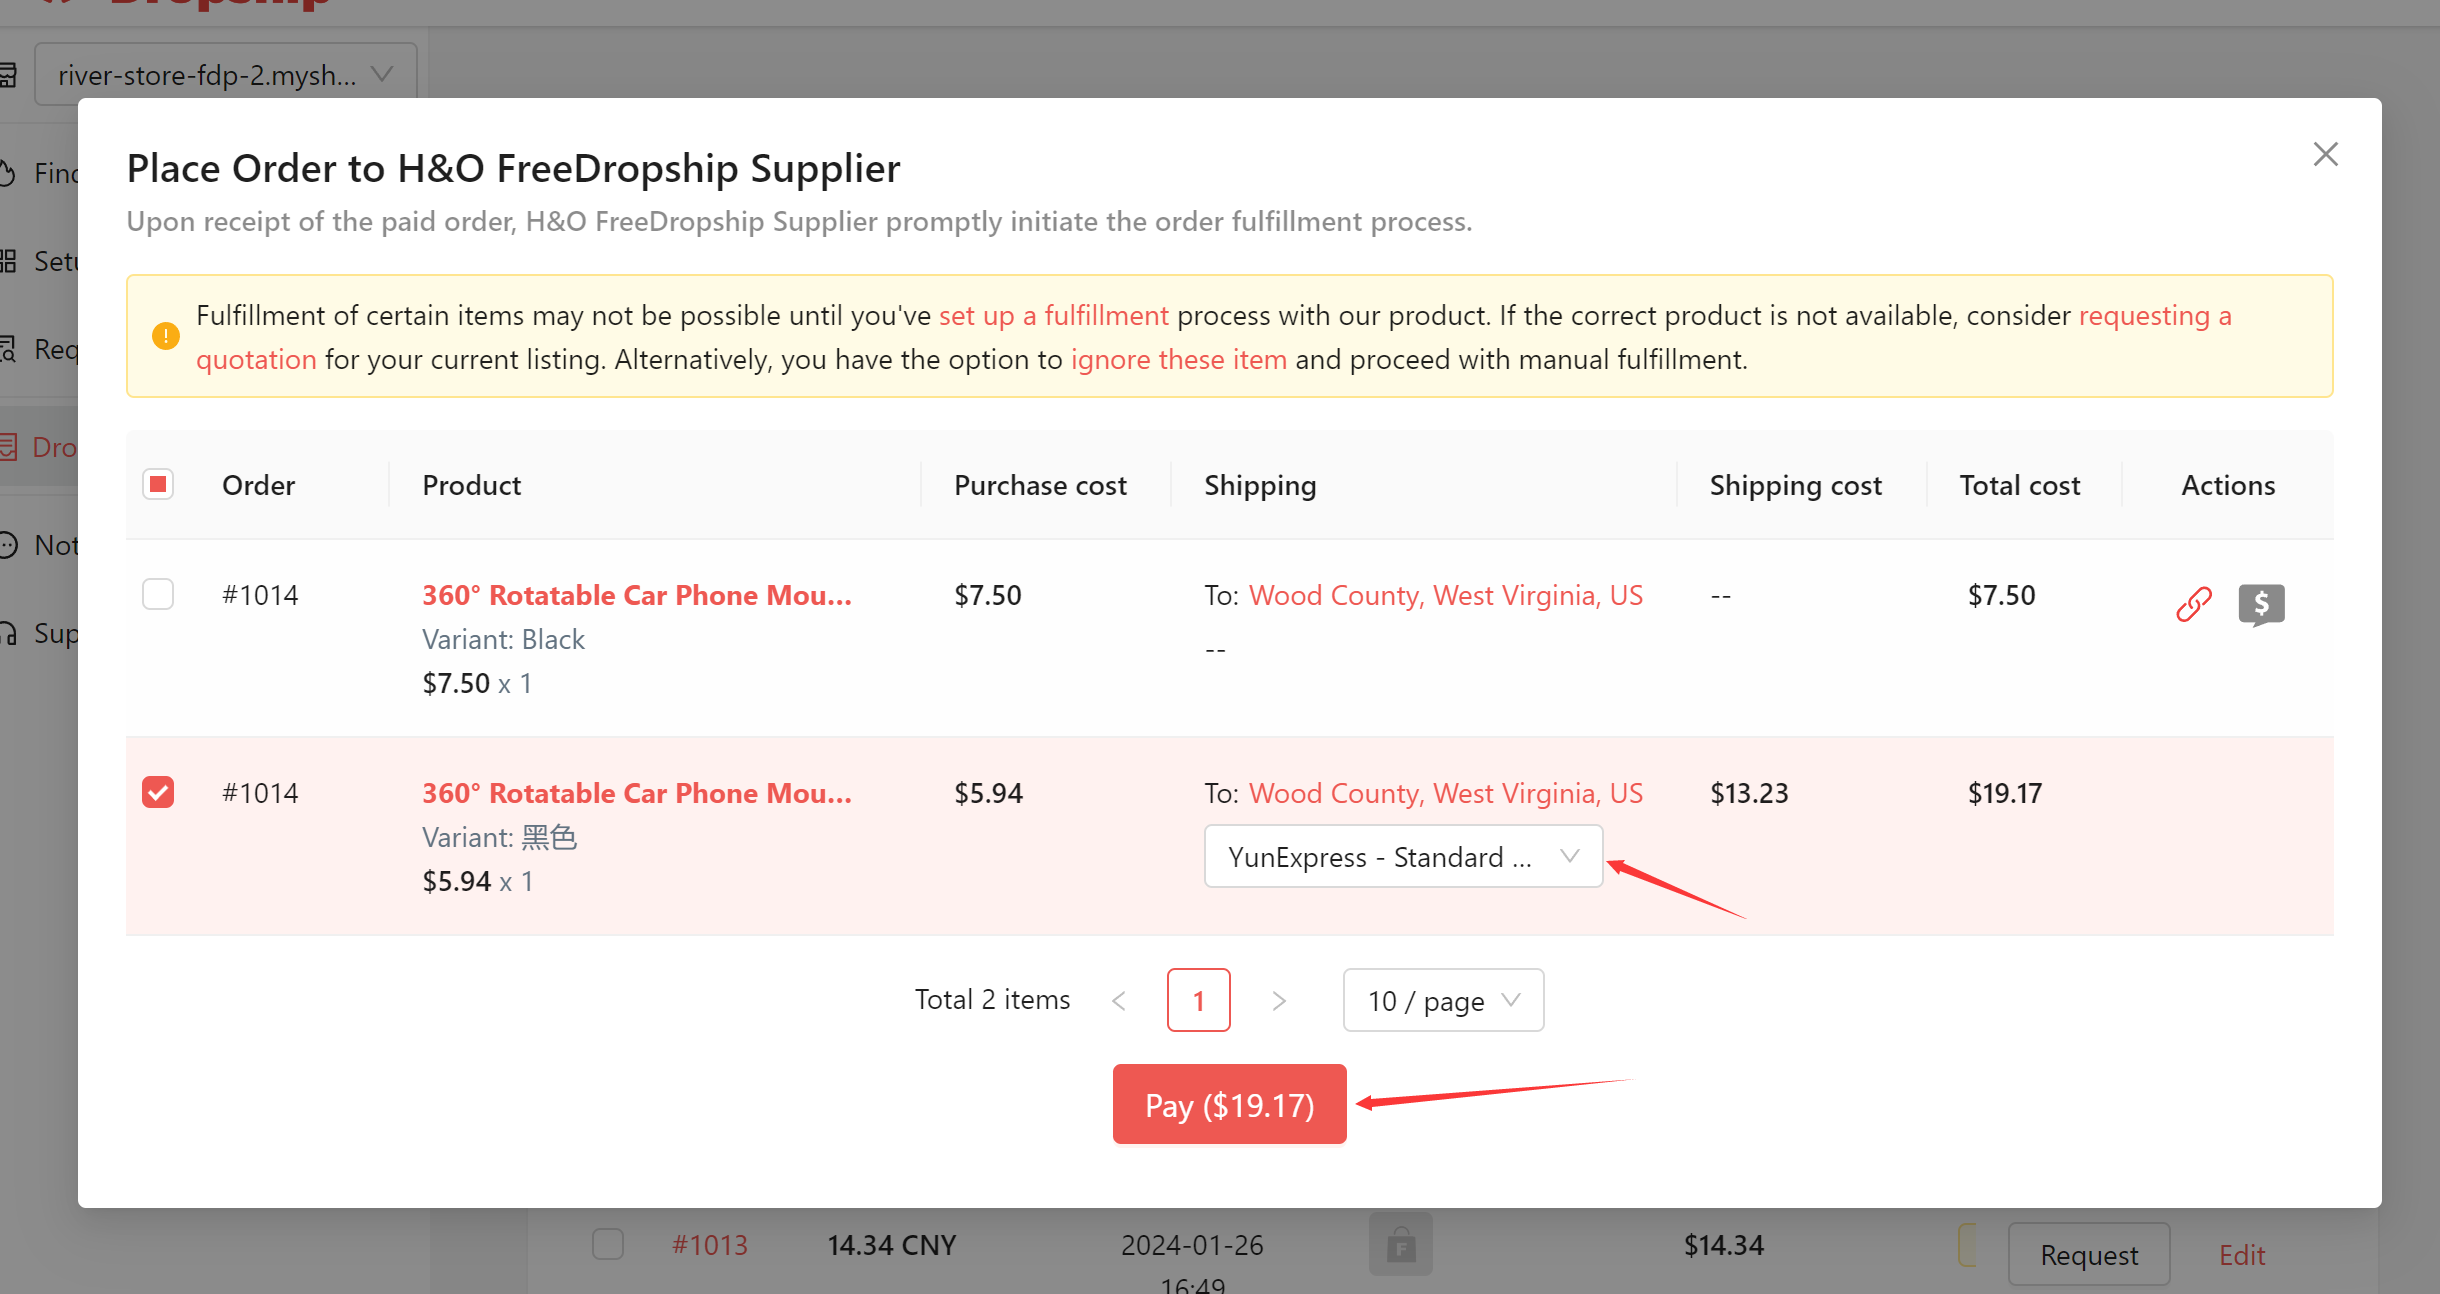The image size is (2440, 1294).
Task: Open the YunExpress shipping method dropdown
Action: 1403,856
